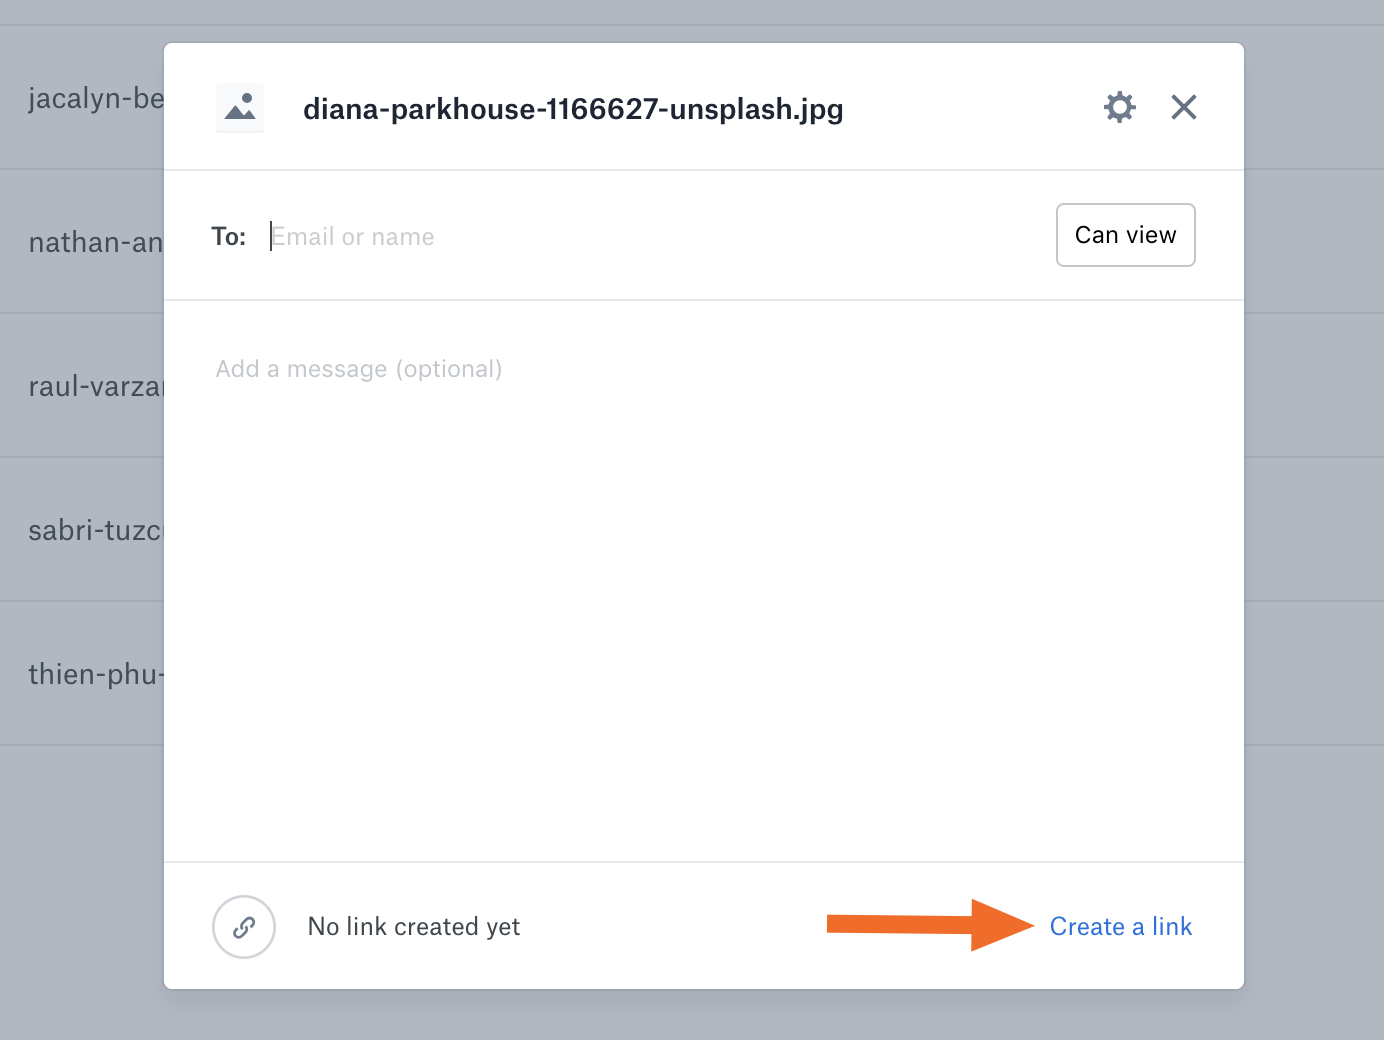This screenshot has width=1384, height=1040.
Task: Open share settings gear icon
Action: [1119, 107]
